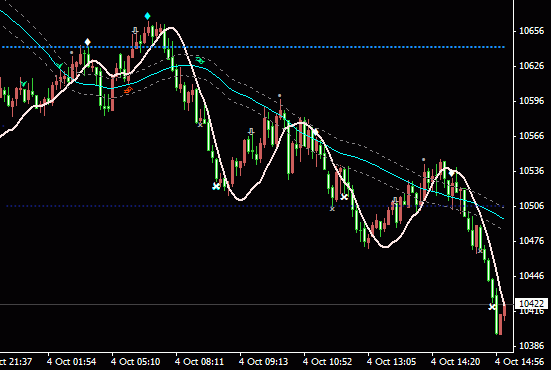Click the 10656 label on the price scale
The image size is (551, 370).
click(x=531, y=31)
